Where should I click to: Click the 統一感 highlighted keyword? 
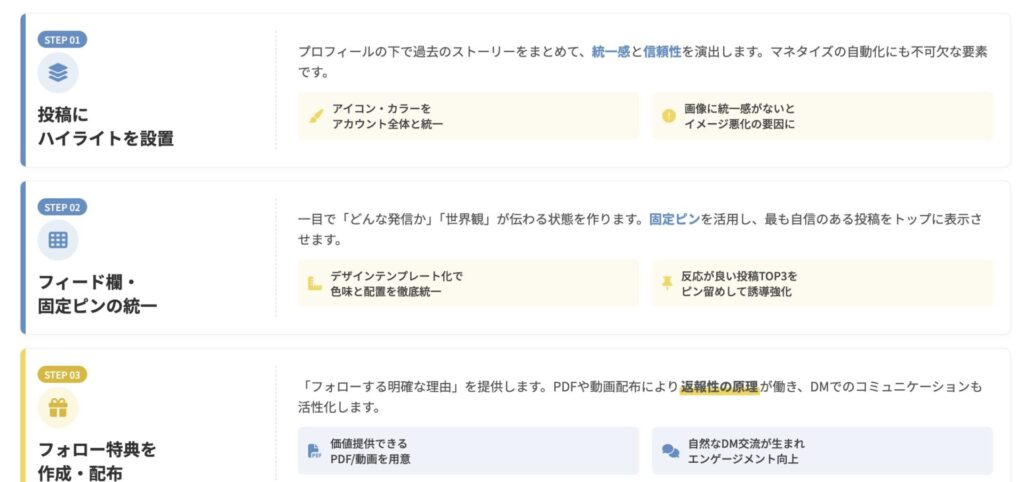(x=610, y=51)
